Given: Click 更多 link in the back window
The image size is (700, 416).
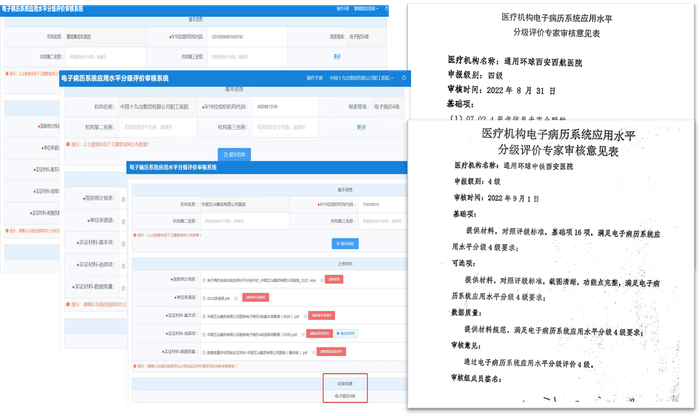Looking at the screenshot, I should pyautogui.click(x=337, y=56).
